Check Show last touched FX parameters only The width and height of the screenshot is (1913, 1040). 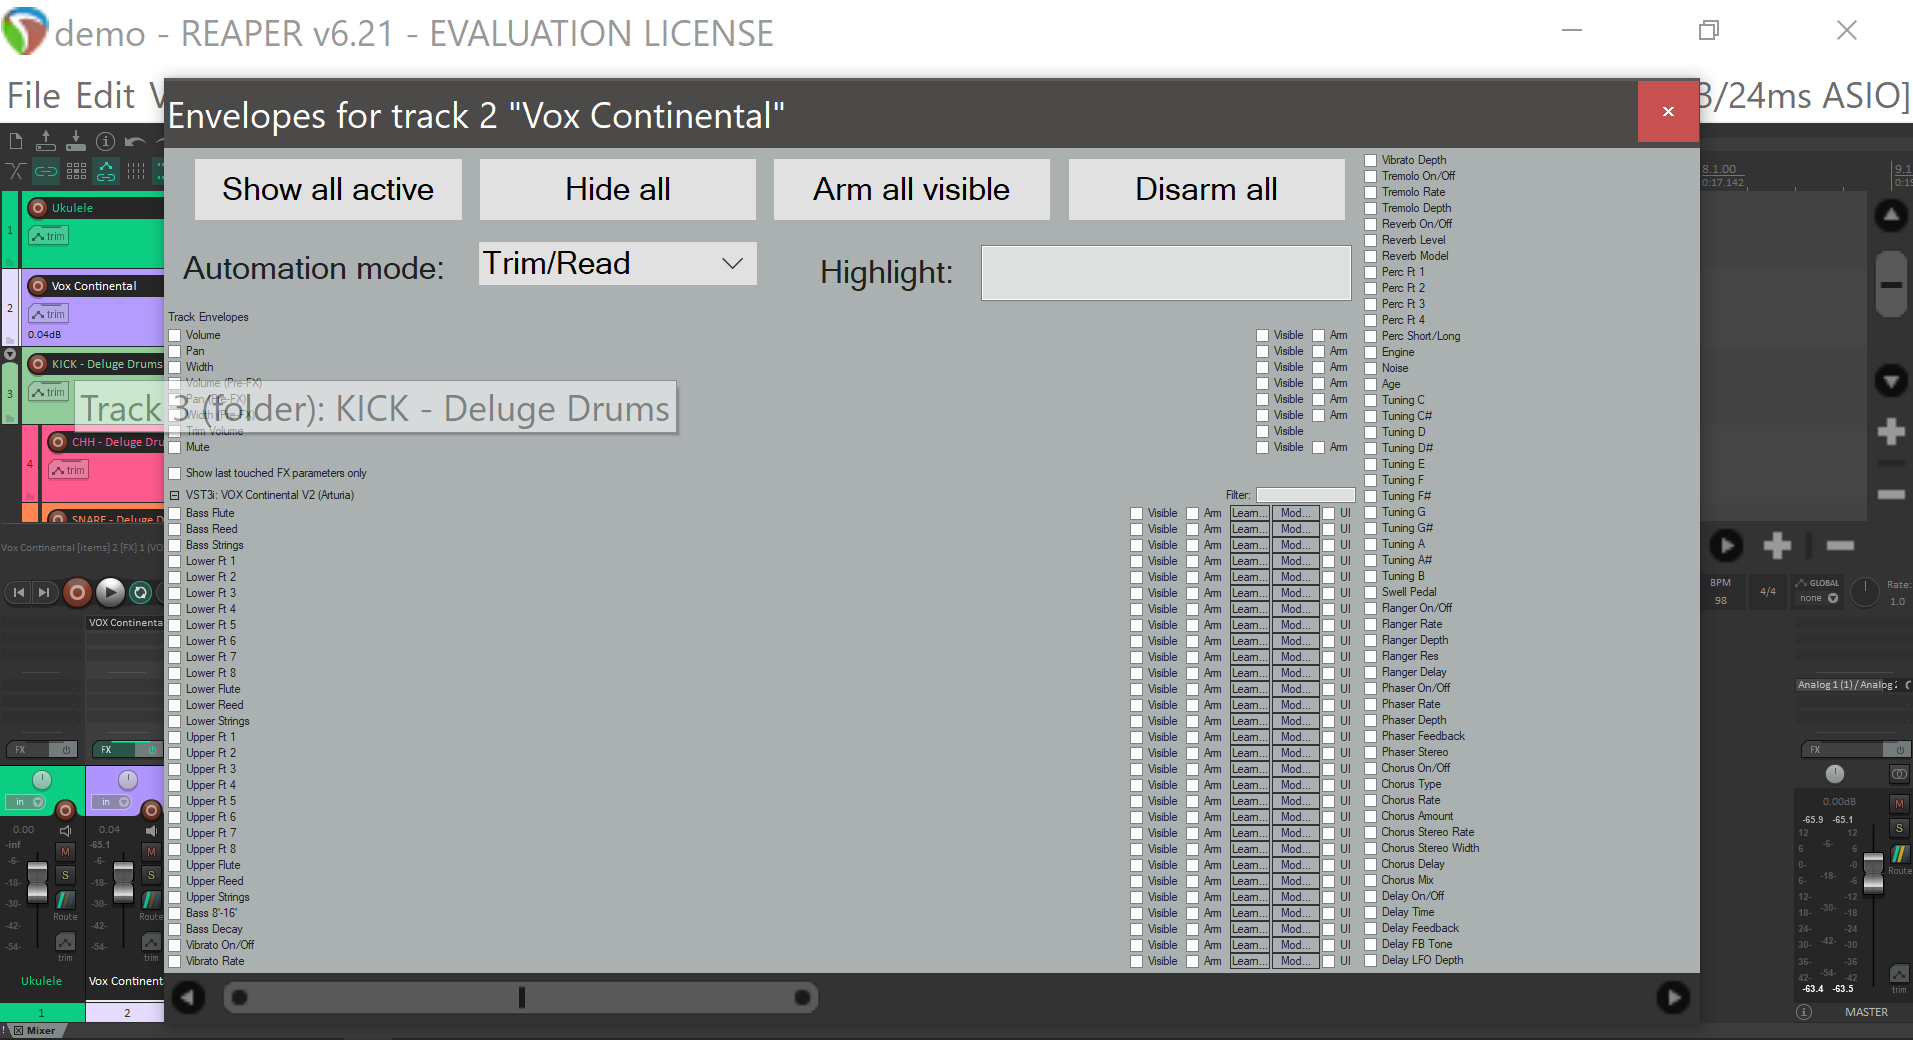coord(175,474)
